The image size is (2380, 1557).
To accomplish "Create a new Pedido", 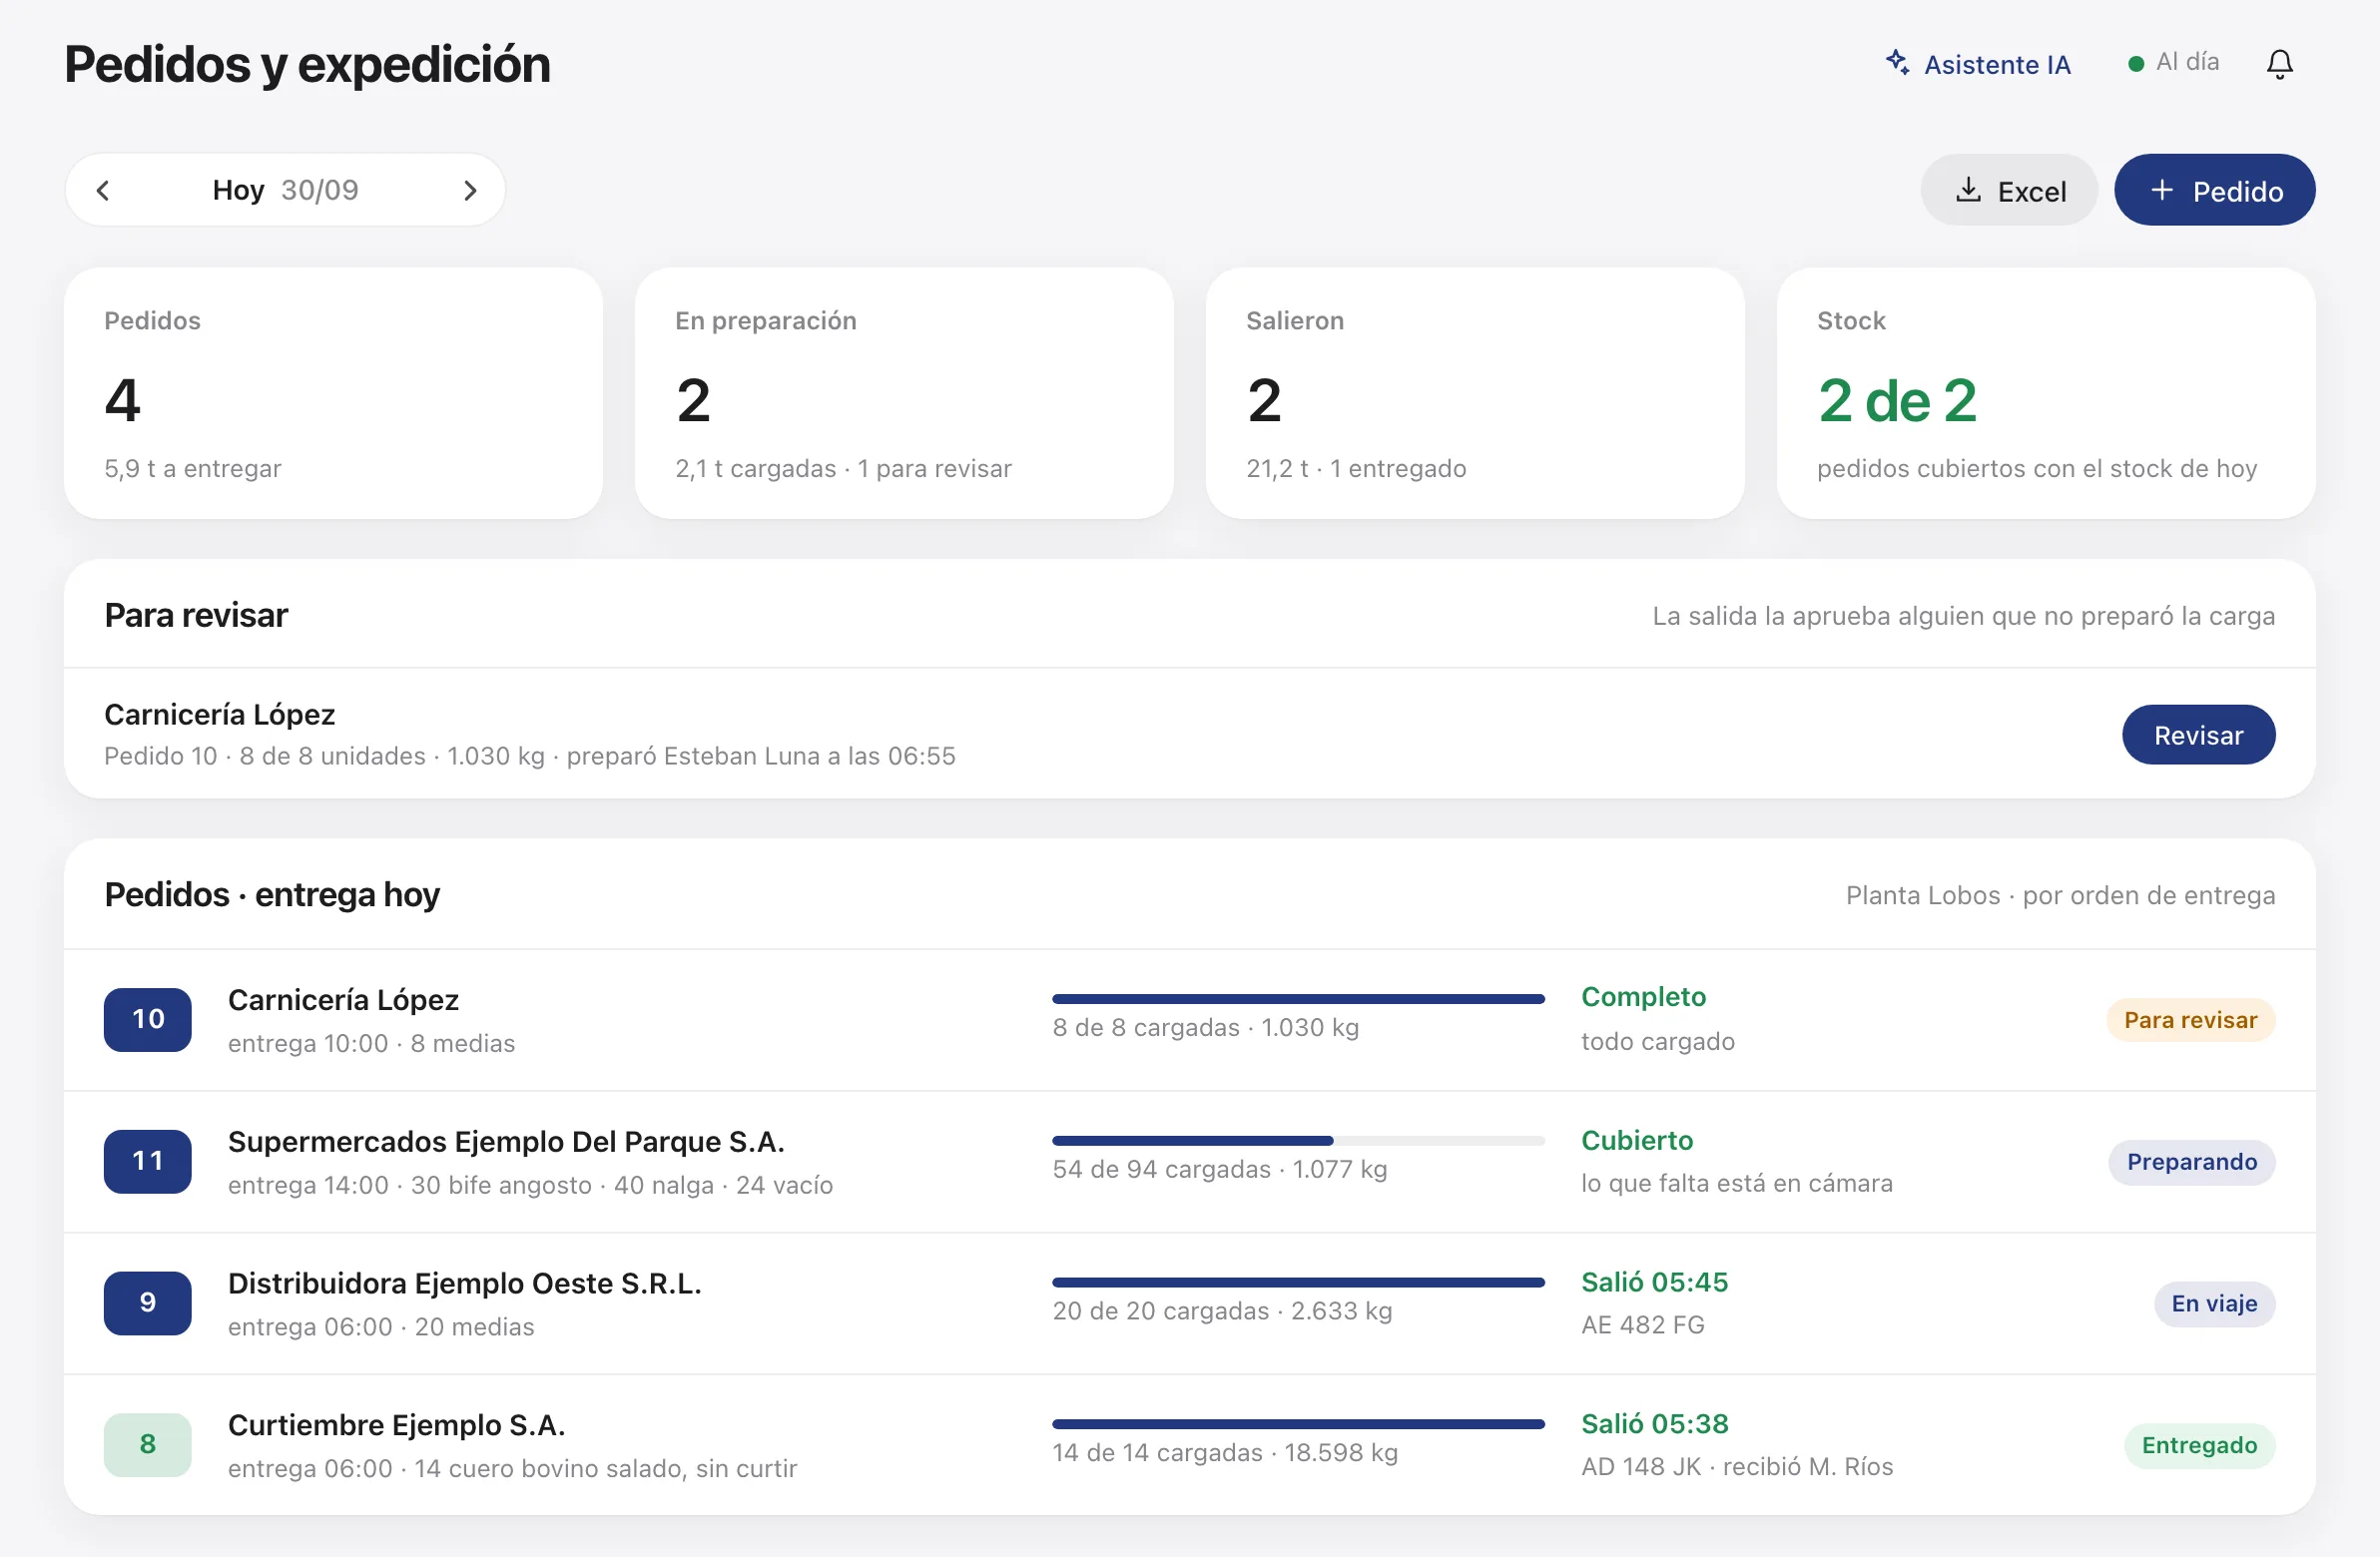I will click(x=2214, y=190).
